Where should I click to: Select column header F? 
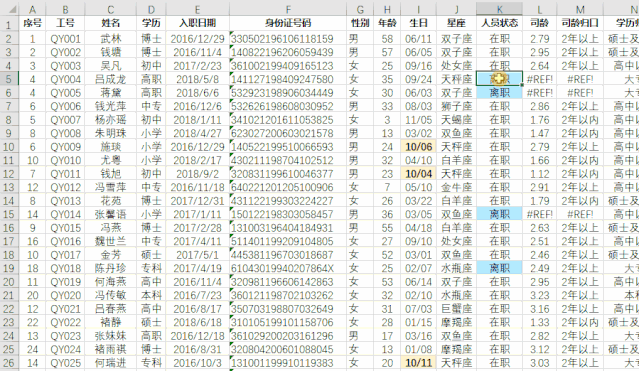click(x=288, y=9)
